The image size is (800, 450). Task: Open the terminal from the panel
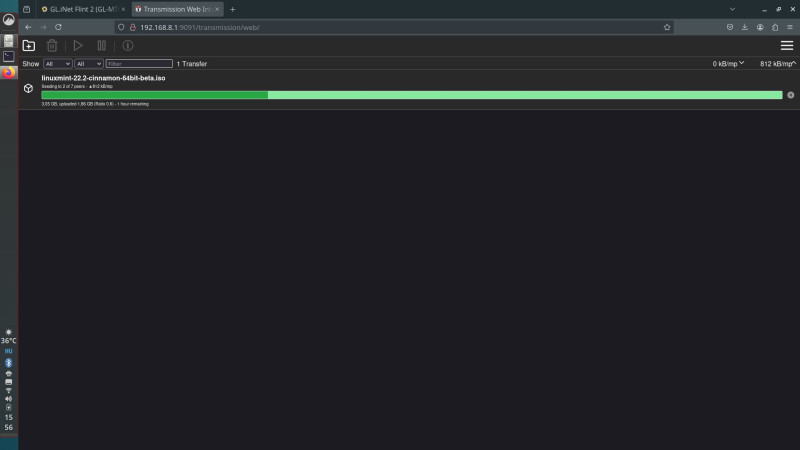pyautogui.click(x=9, y=56)
